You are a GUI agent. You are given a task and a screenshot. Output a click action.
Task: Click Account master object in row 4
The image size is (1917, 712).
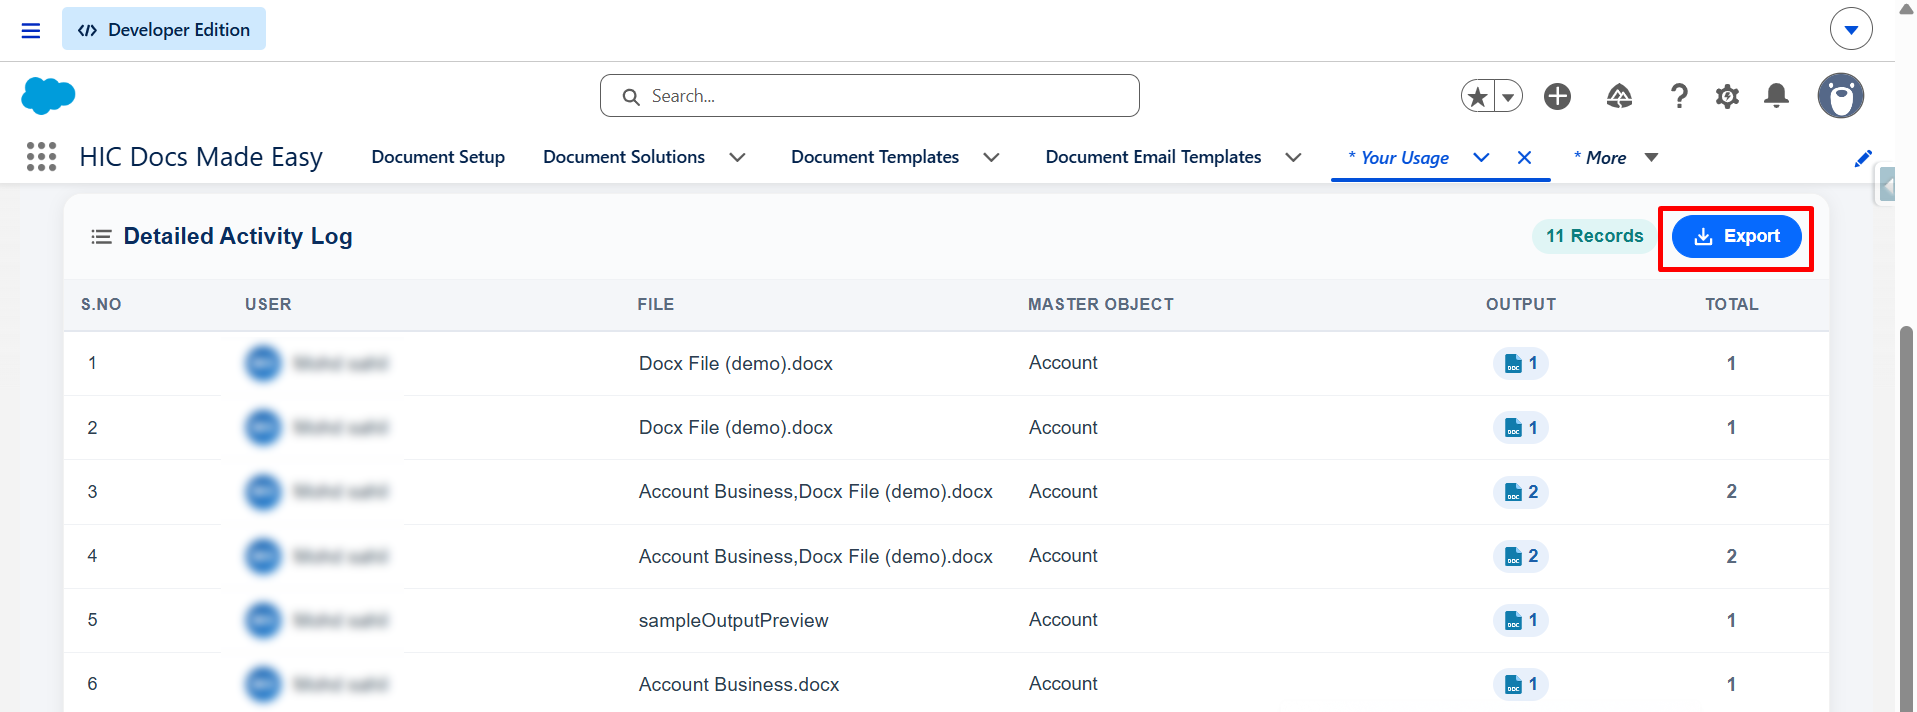[1063, 556]
